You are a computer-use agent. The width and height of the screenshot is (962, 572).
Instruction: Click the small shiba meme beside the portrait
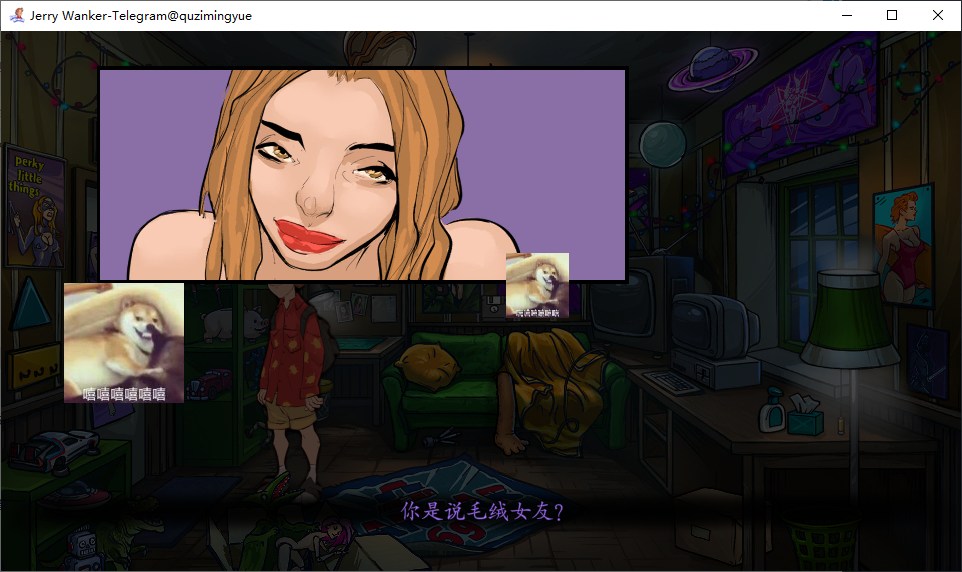(537, 285)
